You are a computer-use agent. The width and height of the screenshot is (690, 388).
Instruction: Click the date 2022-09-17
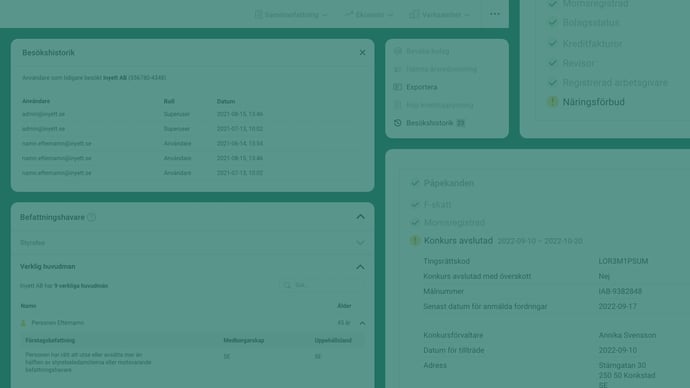(617, 307)
